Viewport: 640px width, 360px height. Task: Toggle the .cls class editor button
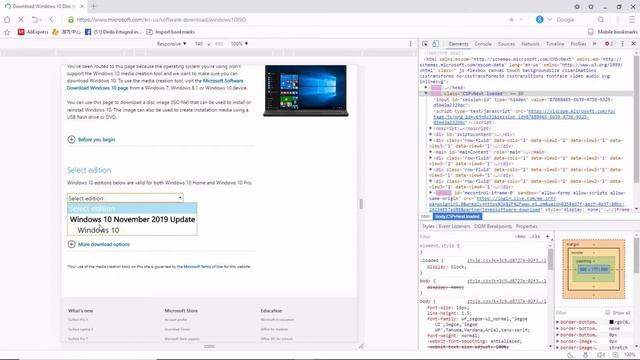535,237
